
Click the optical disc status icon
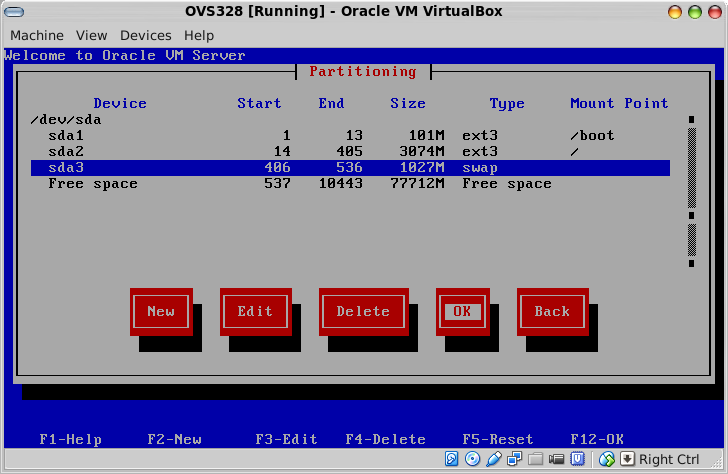click(472, 459)
